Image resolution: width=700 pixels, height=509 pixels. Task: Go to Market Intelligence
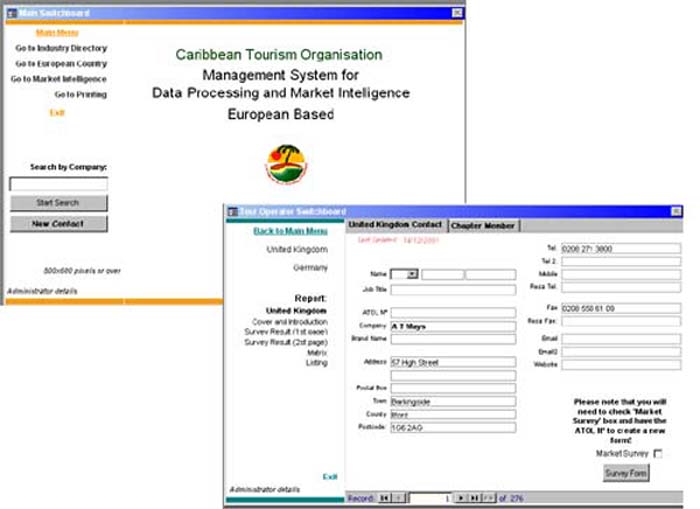click(58, 79)
